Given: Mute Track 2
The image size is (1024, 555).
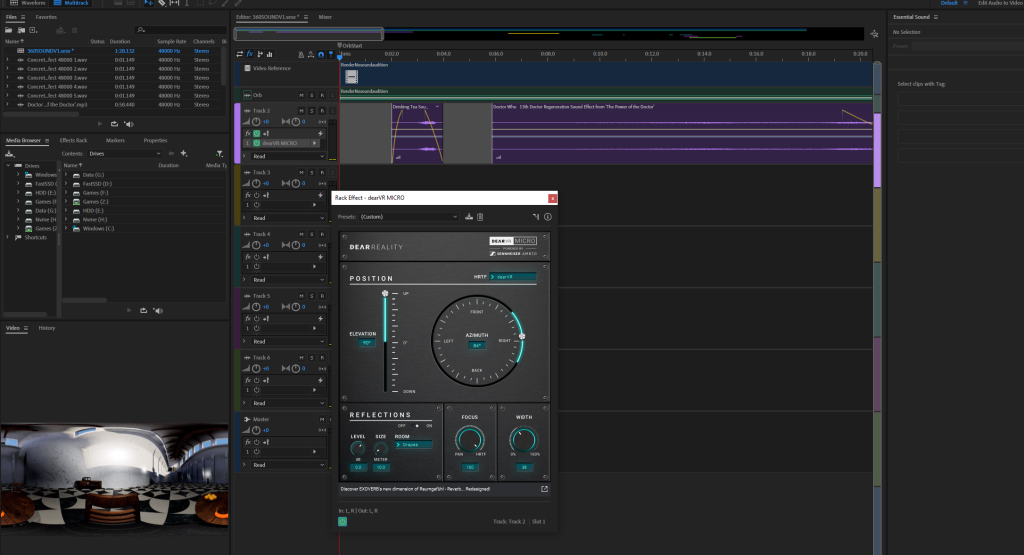Looking at the screenshot, I should 302,110.
